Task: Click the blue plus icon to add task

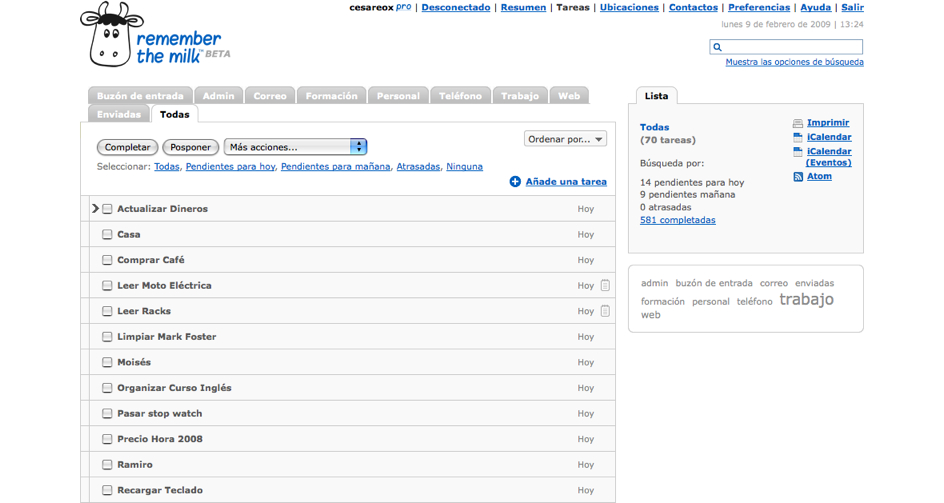Action: click(515, 182)
